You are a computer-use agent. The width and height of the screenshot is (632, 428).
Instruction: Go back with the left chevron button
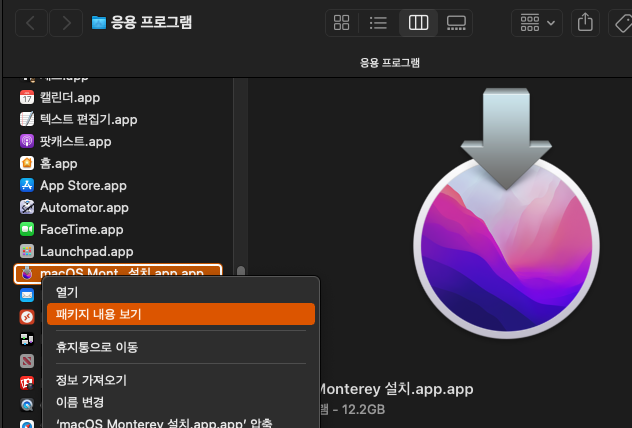[x=31, y=23]
